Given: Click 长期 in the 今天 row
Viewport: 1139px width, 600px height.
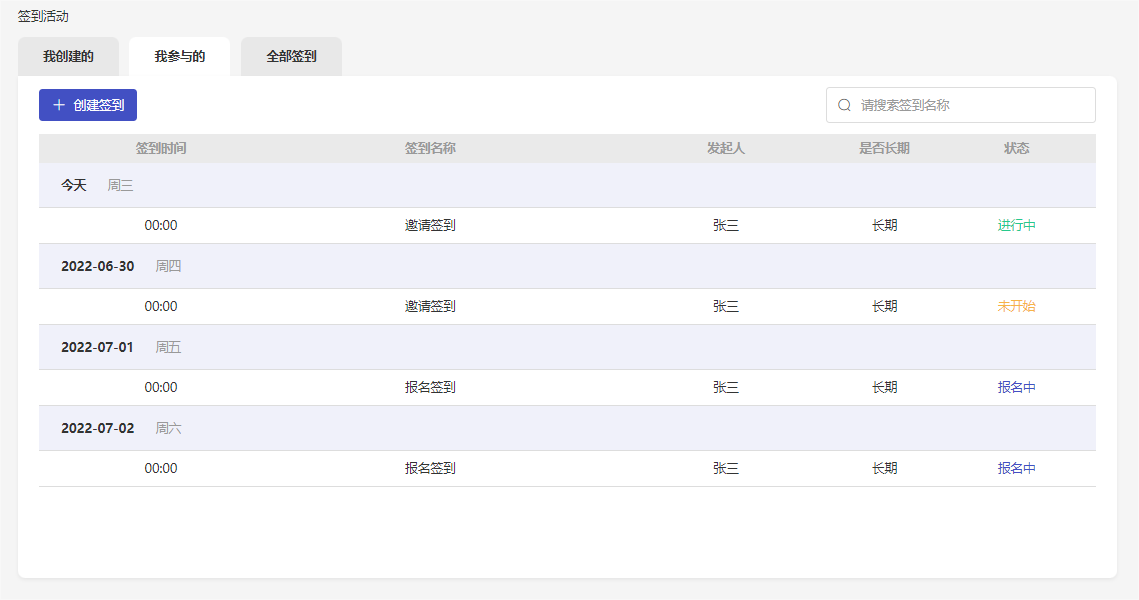Looking at the screenshot, I should click(884, 226).
